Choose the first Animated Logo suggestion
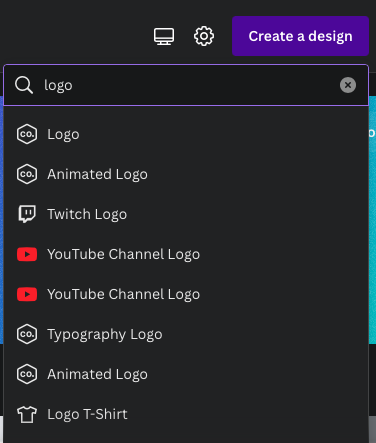Viewport: 376px width, 443px height. click(186, 174)
